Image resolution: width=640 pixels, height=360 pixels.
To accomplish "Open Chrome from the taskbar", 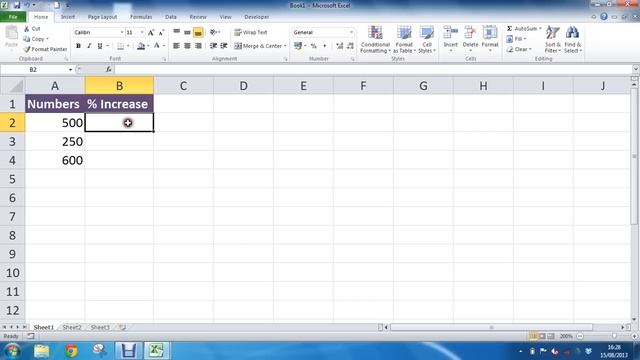I will (x=71, y=351).
